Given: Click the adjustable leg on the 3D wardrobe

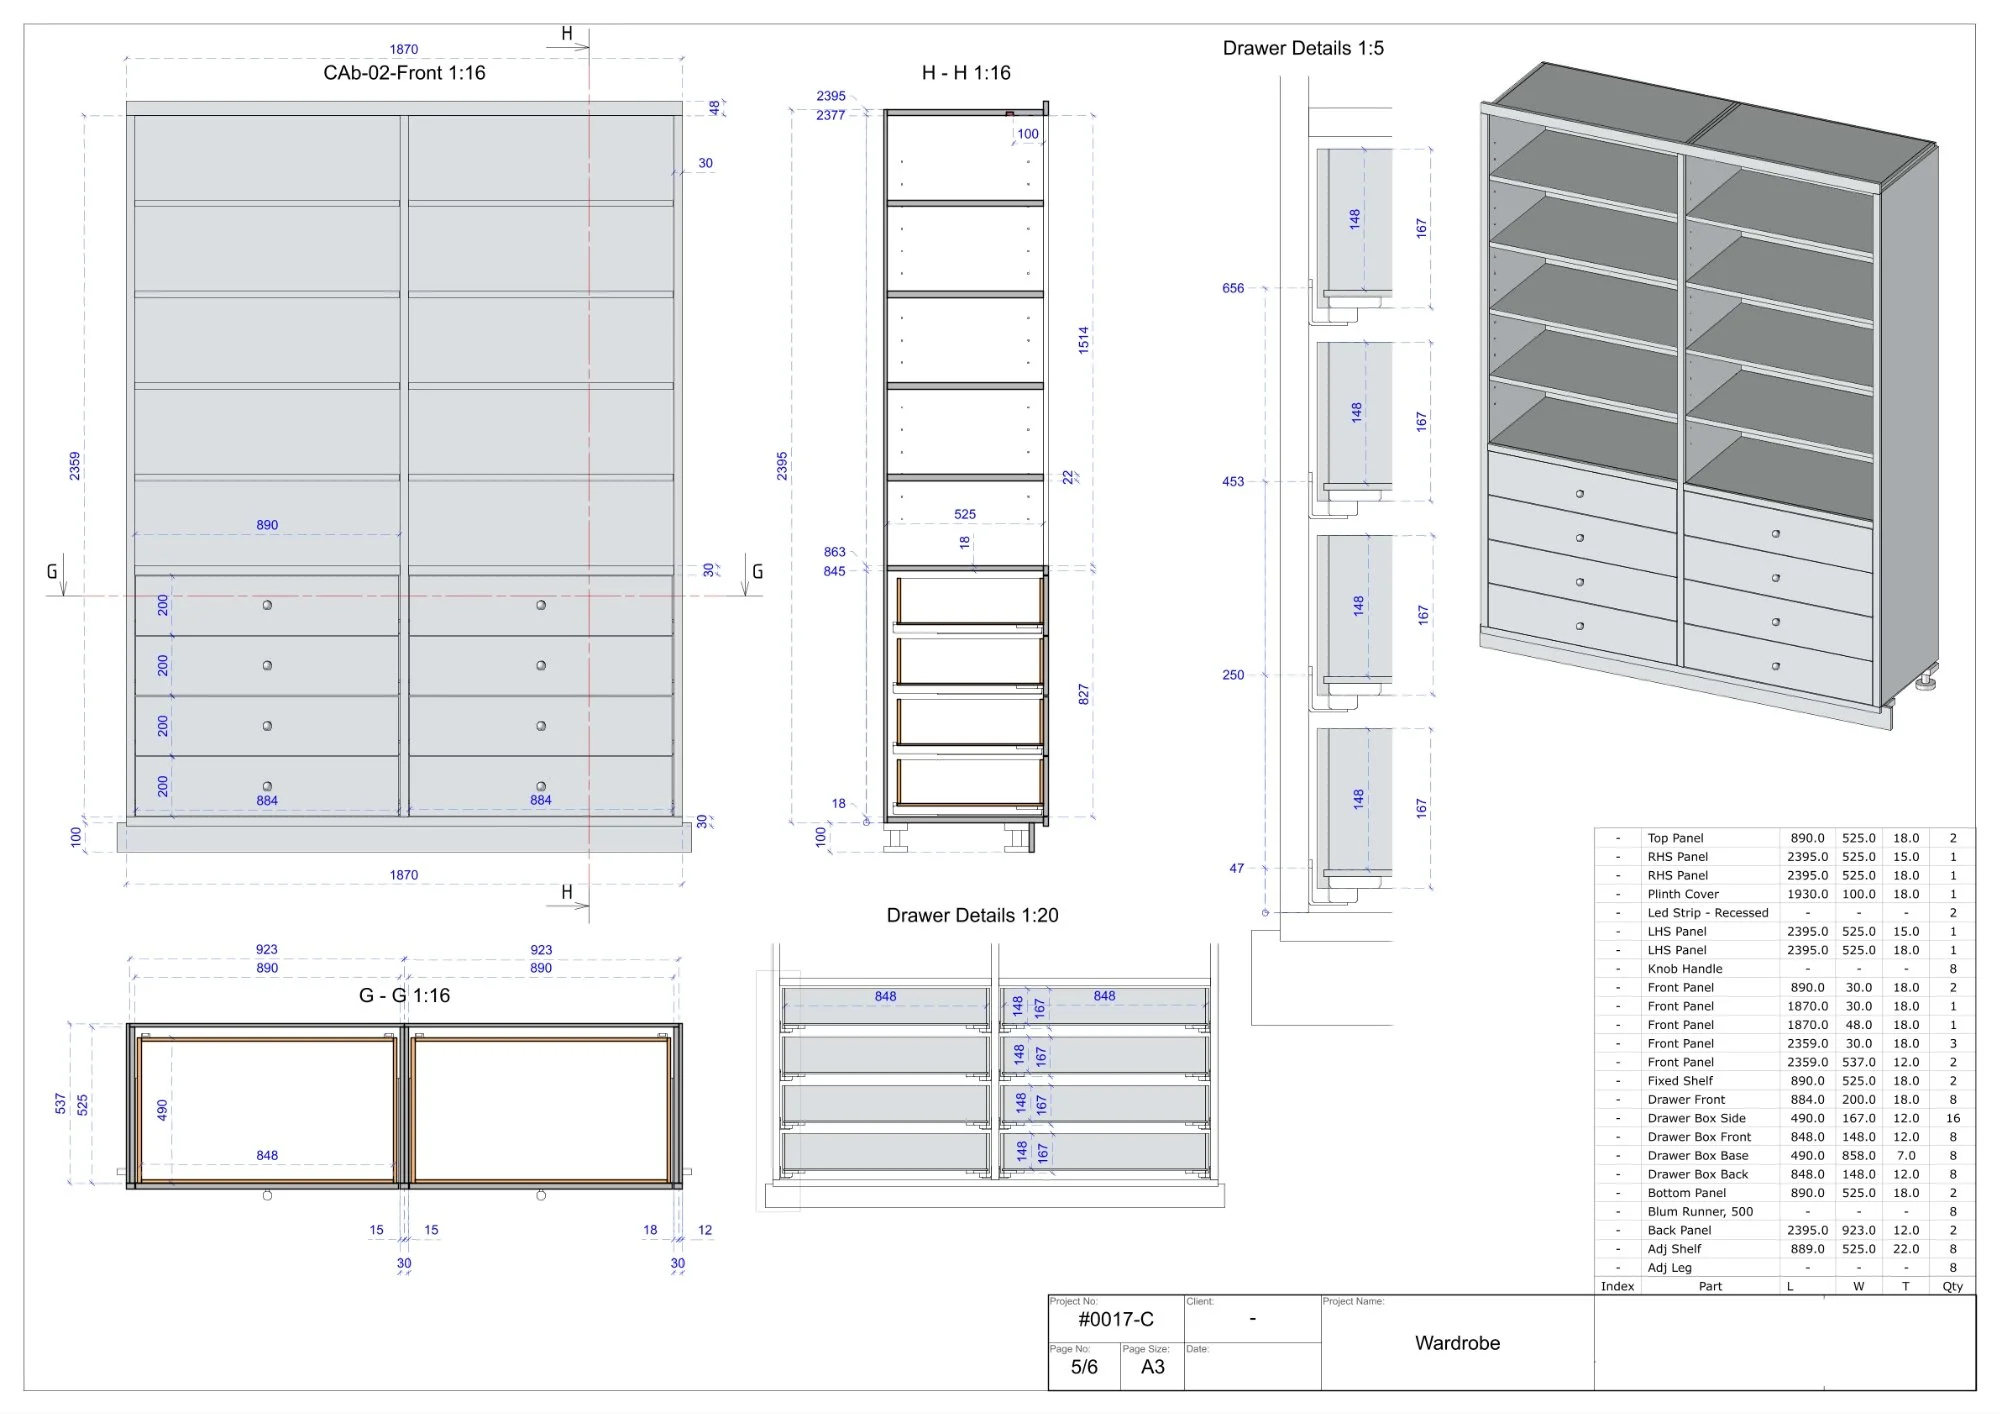Looking at the screenshot, I should click(x=1925, y=683).
